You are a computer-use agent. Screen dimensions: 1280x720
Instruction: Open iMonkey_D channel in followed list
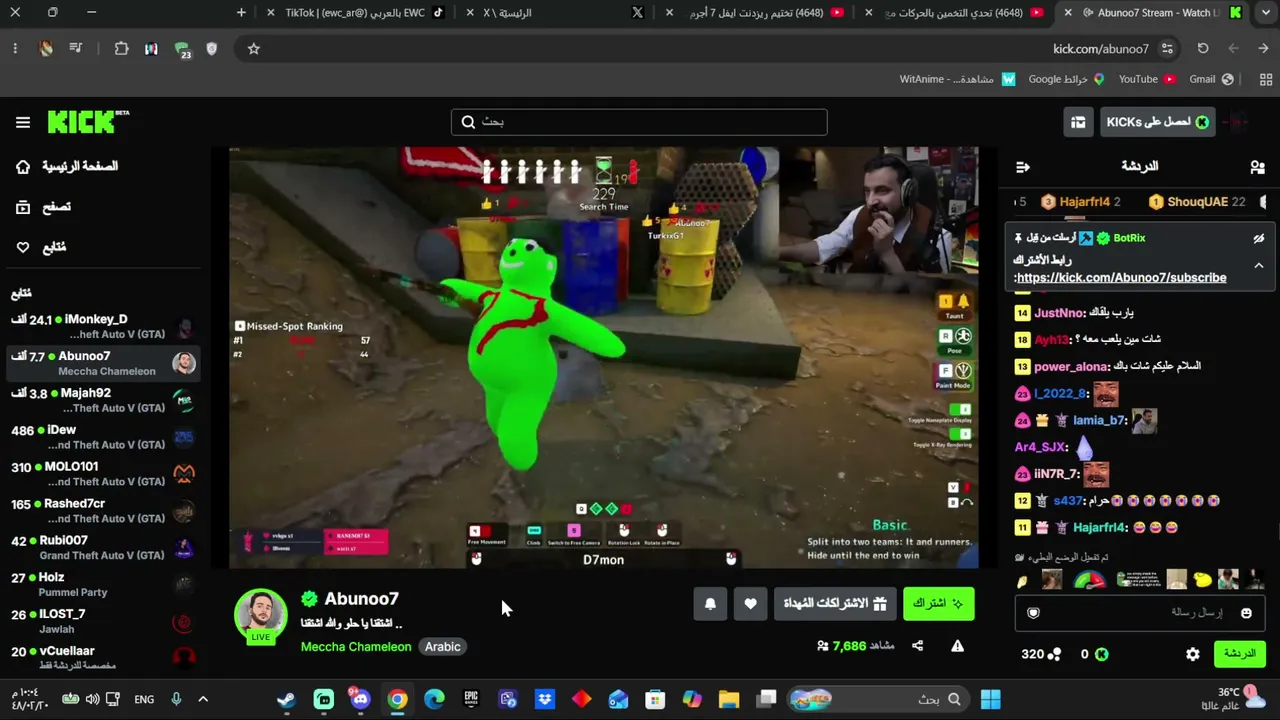click(104, 326)
